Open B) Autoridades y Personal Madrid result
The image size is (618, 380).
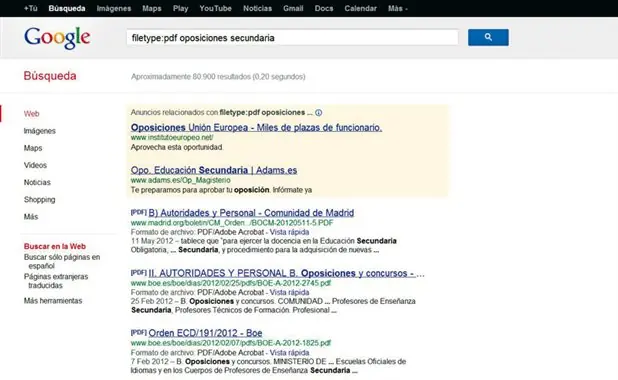pos(251,213)
